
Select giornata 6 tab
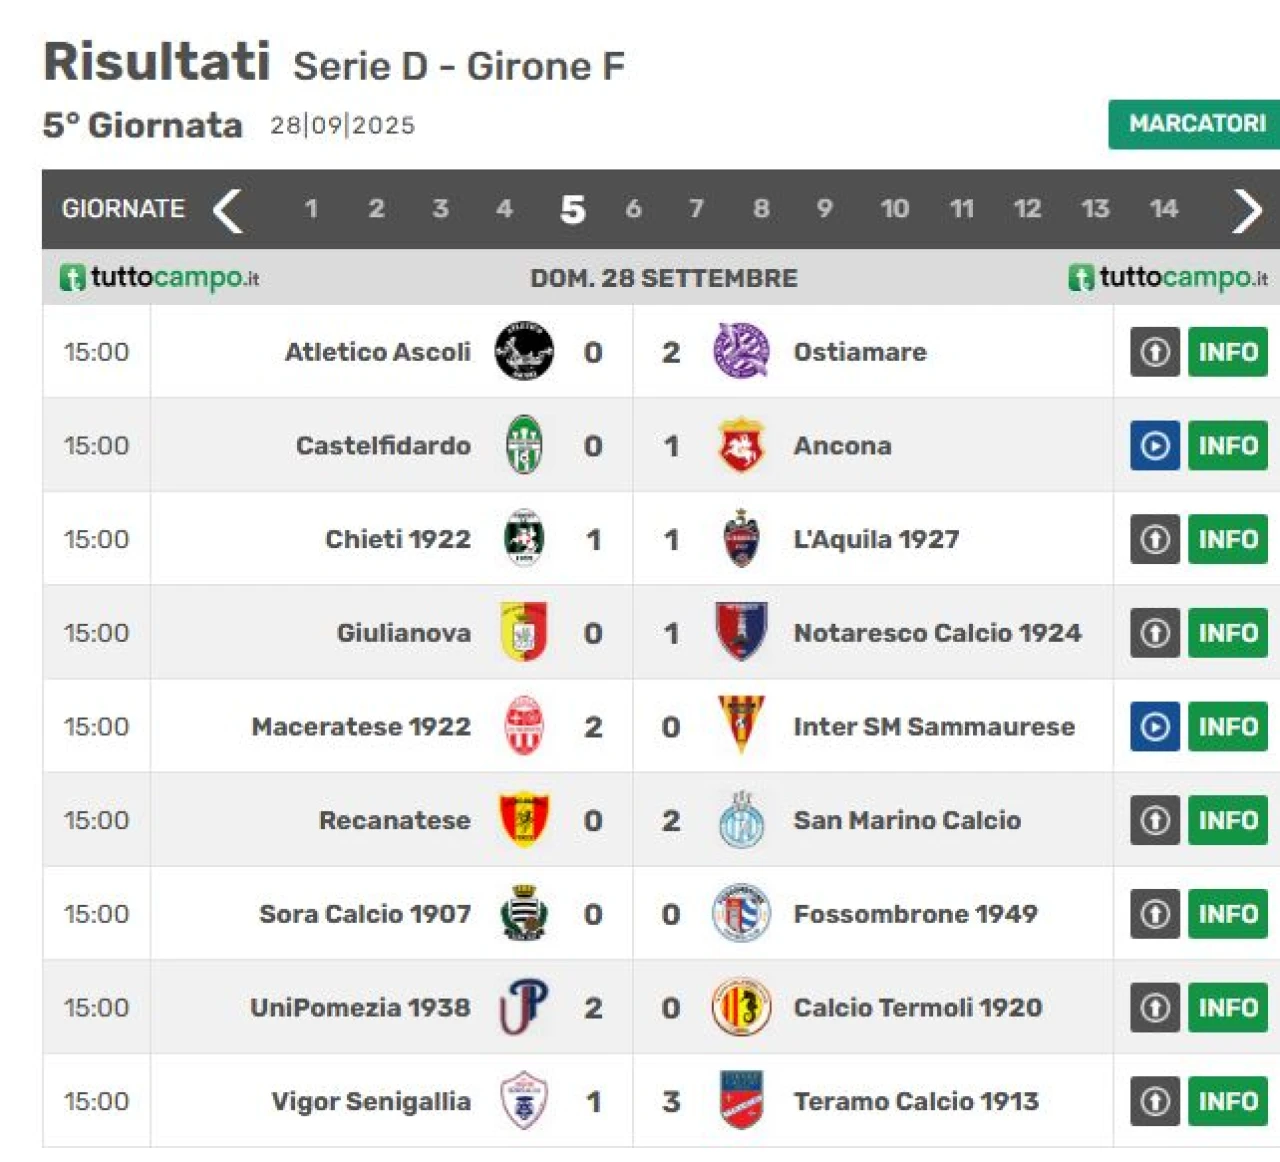[x=633, y=209]
